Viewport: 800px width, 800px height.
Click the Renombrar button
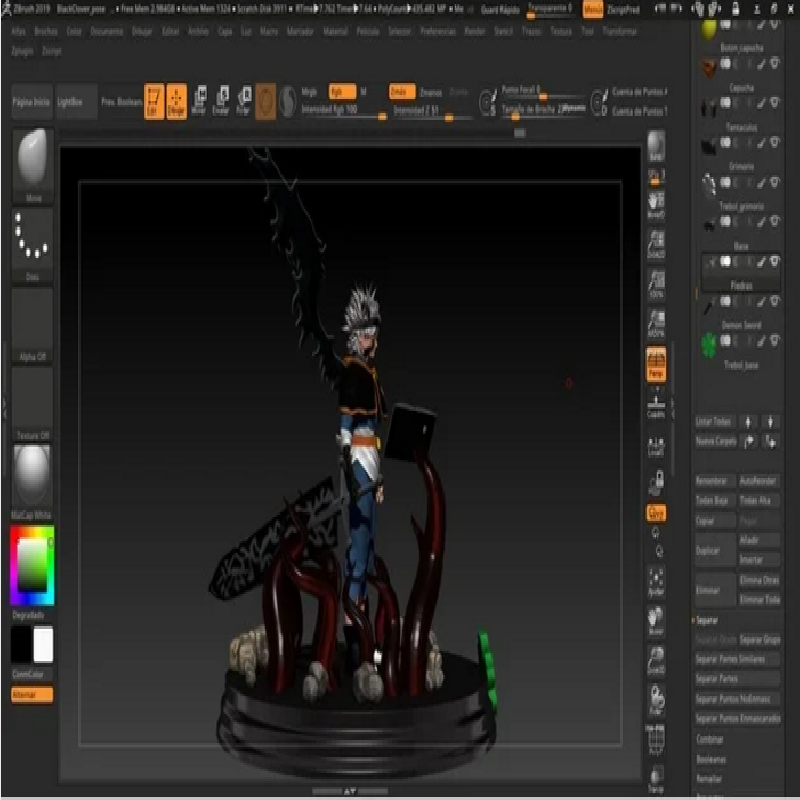pos(713,480)
